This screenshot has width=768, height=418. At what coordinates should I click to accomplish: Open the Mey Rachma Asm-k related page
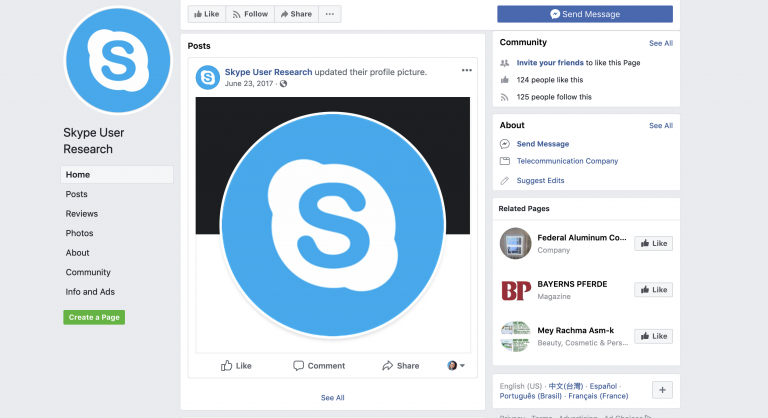click(576, 331)
